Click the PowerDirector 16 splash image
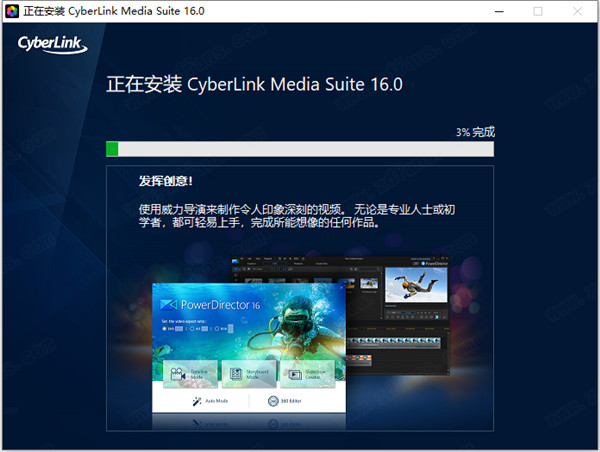This screenshot has height=452, width=600. (249, 348)
